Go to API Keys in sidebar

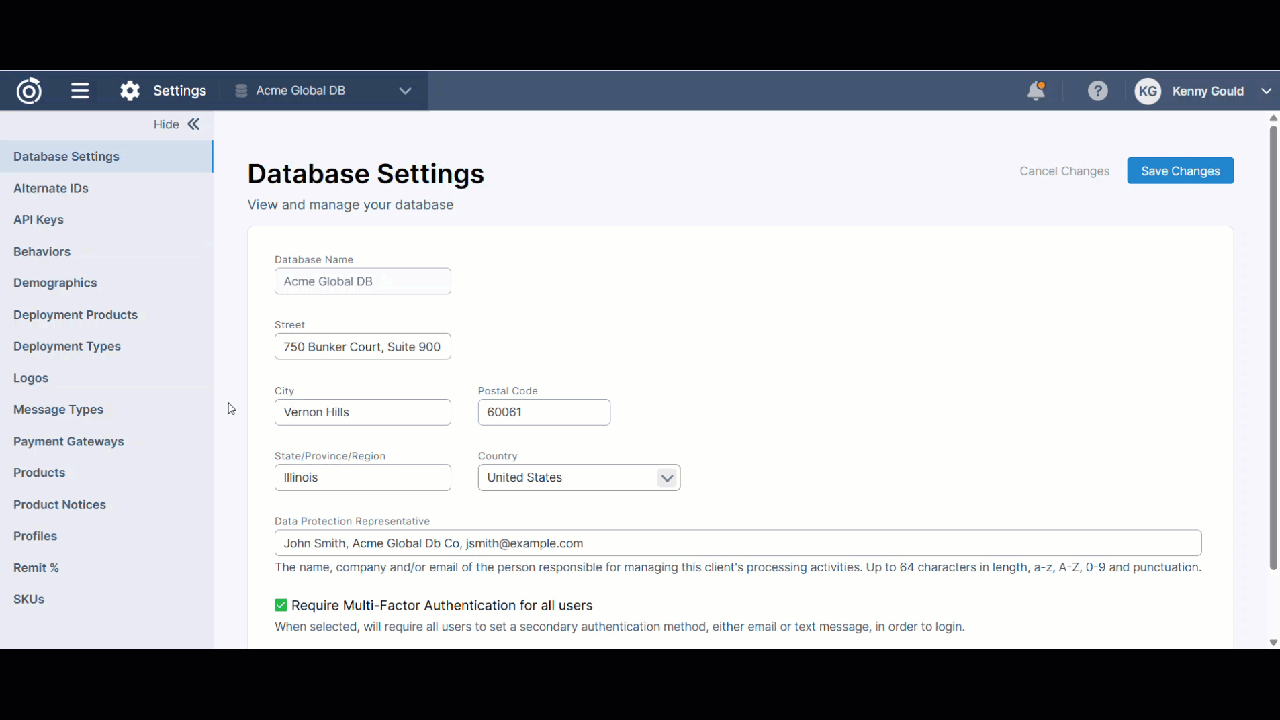click(38, 220)
